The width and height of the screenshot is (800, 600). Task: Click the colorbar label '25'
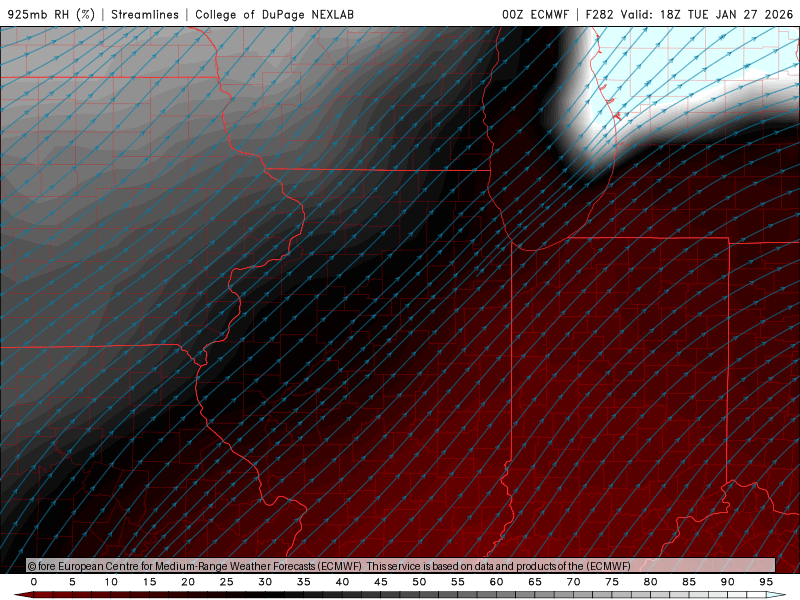[227, 582]
